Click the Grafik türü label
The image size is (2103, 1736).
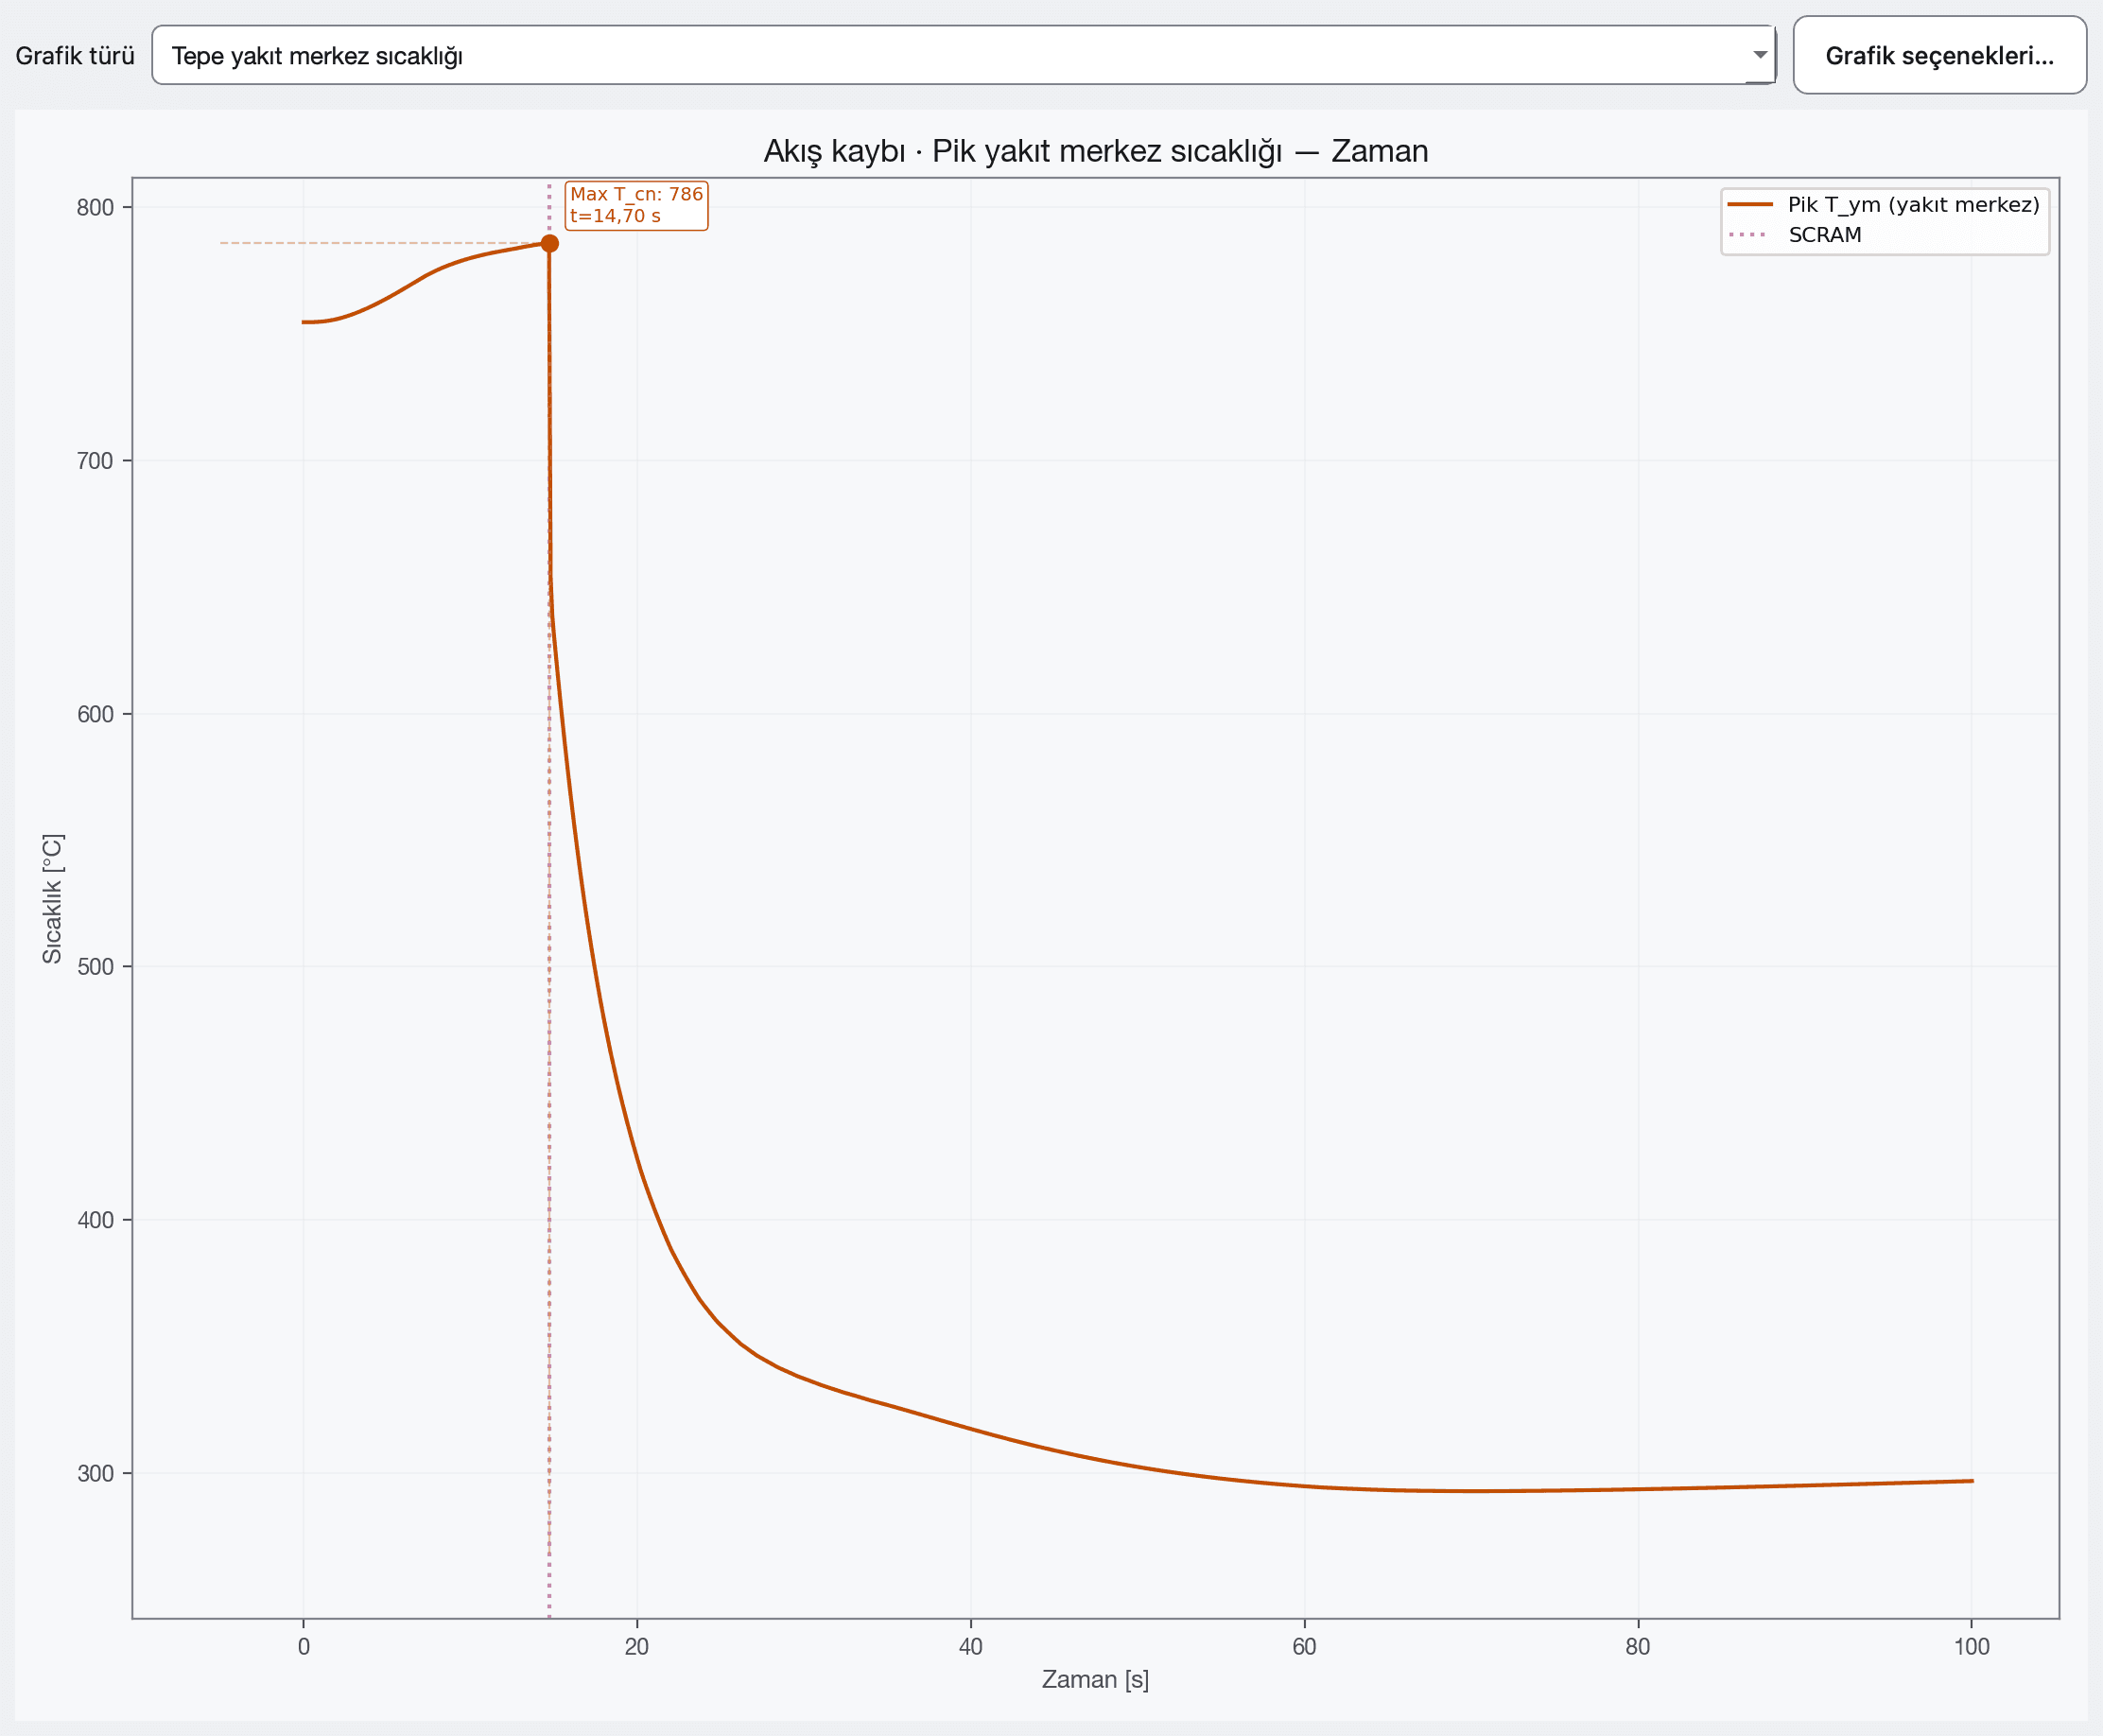[x=75, y=55]
